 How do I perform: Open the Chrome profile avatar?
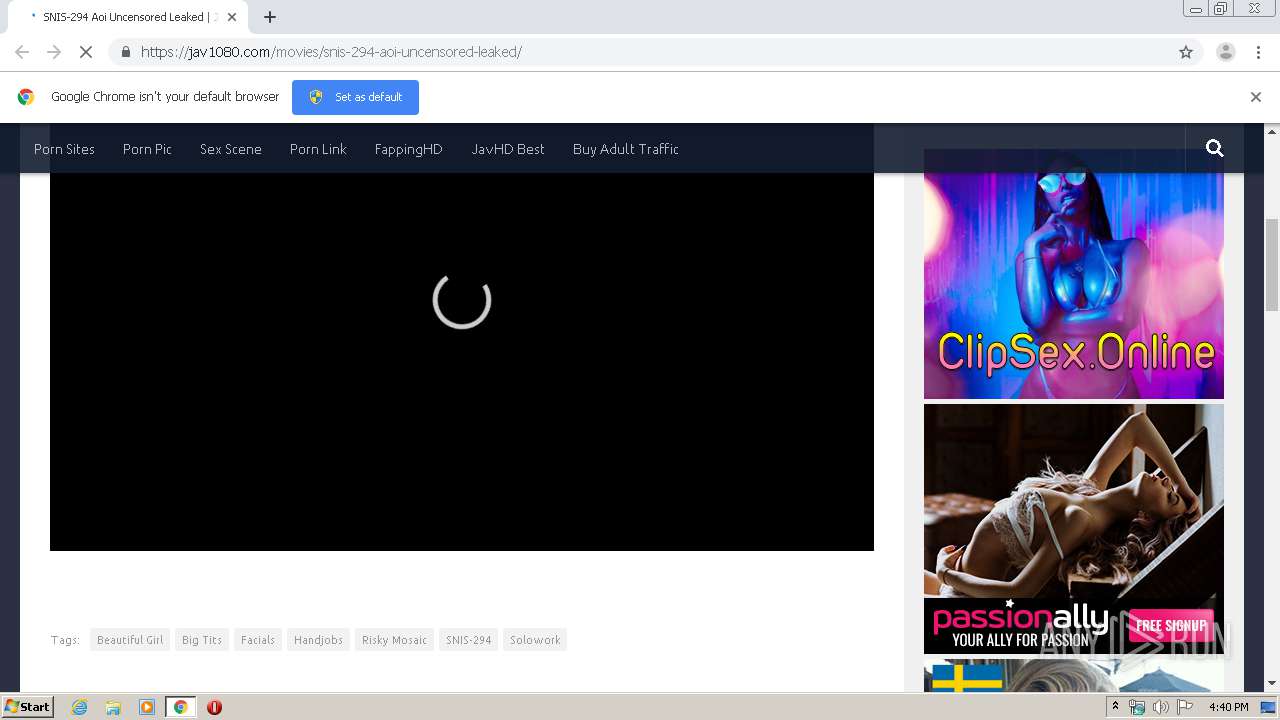(1226, 52)
